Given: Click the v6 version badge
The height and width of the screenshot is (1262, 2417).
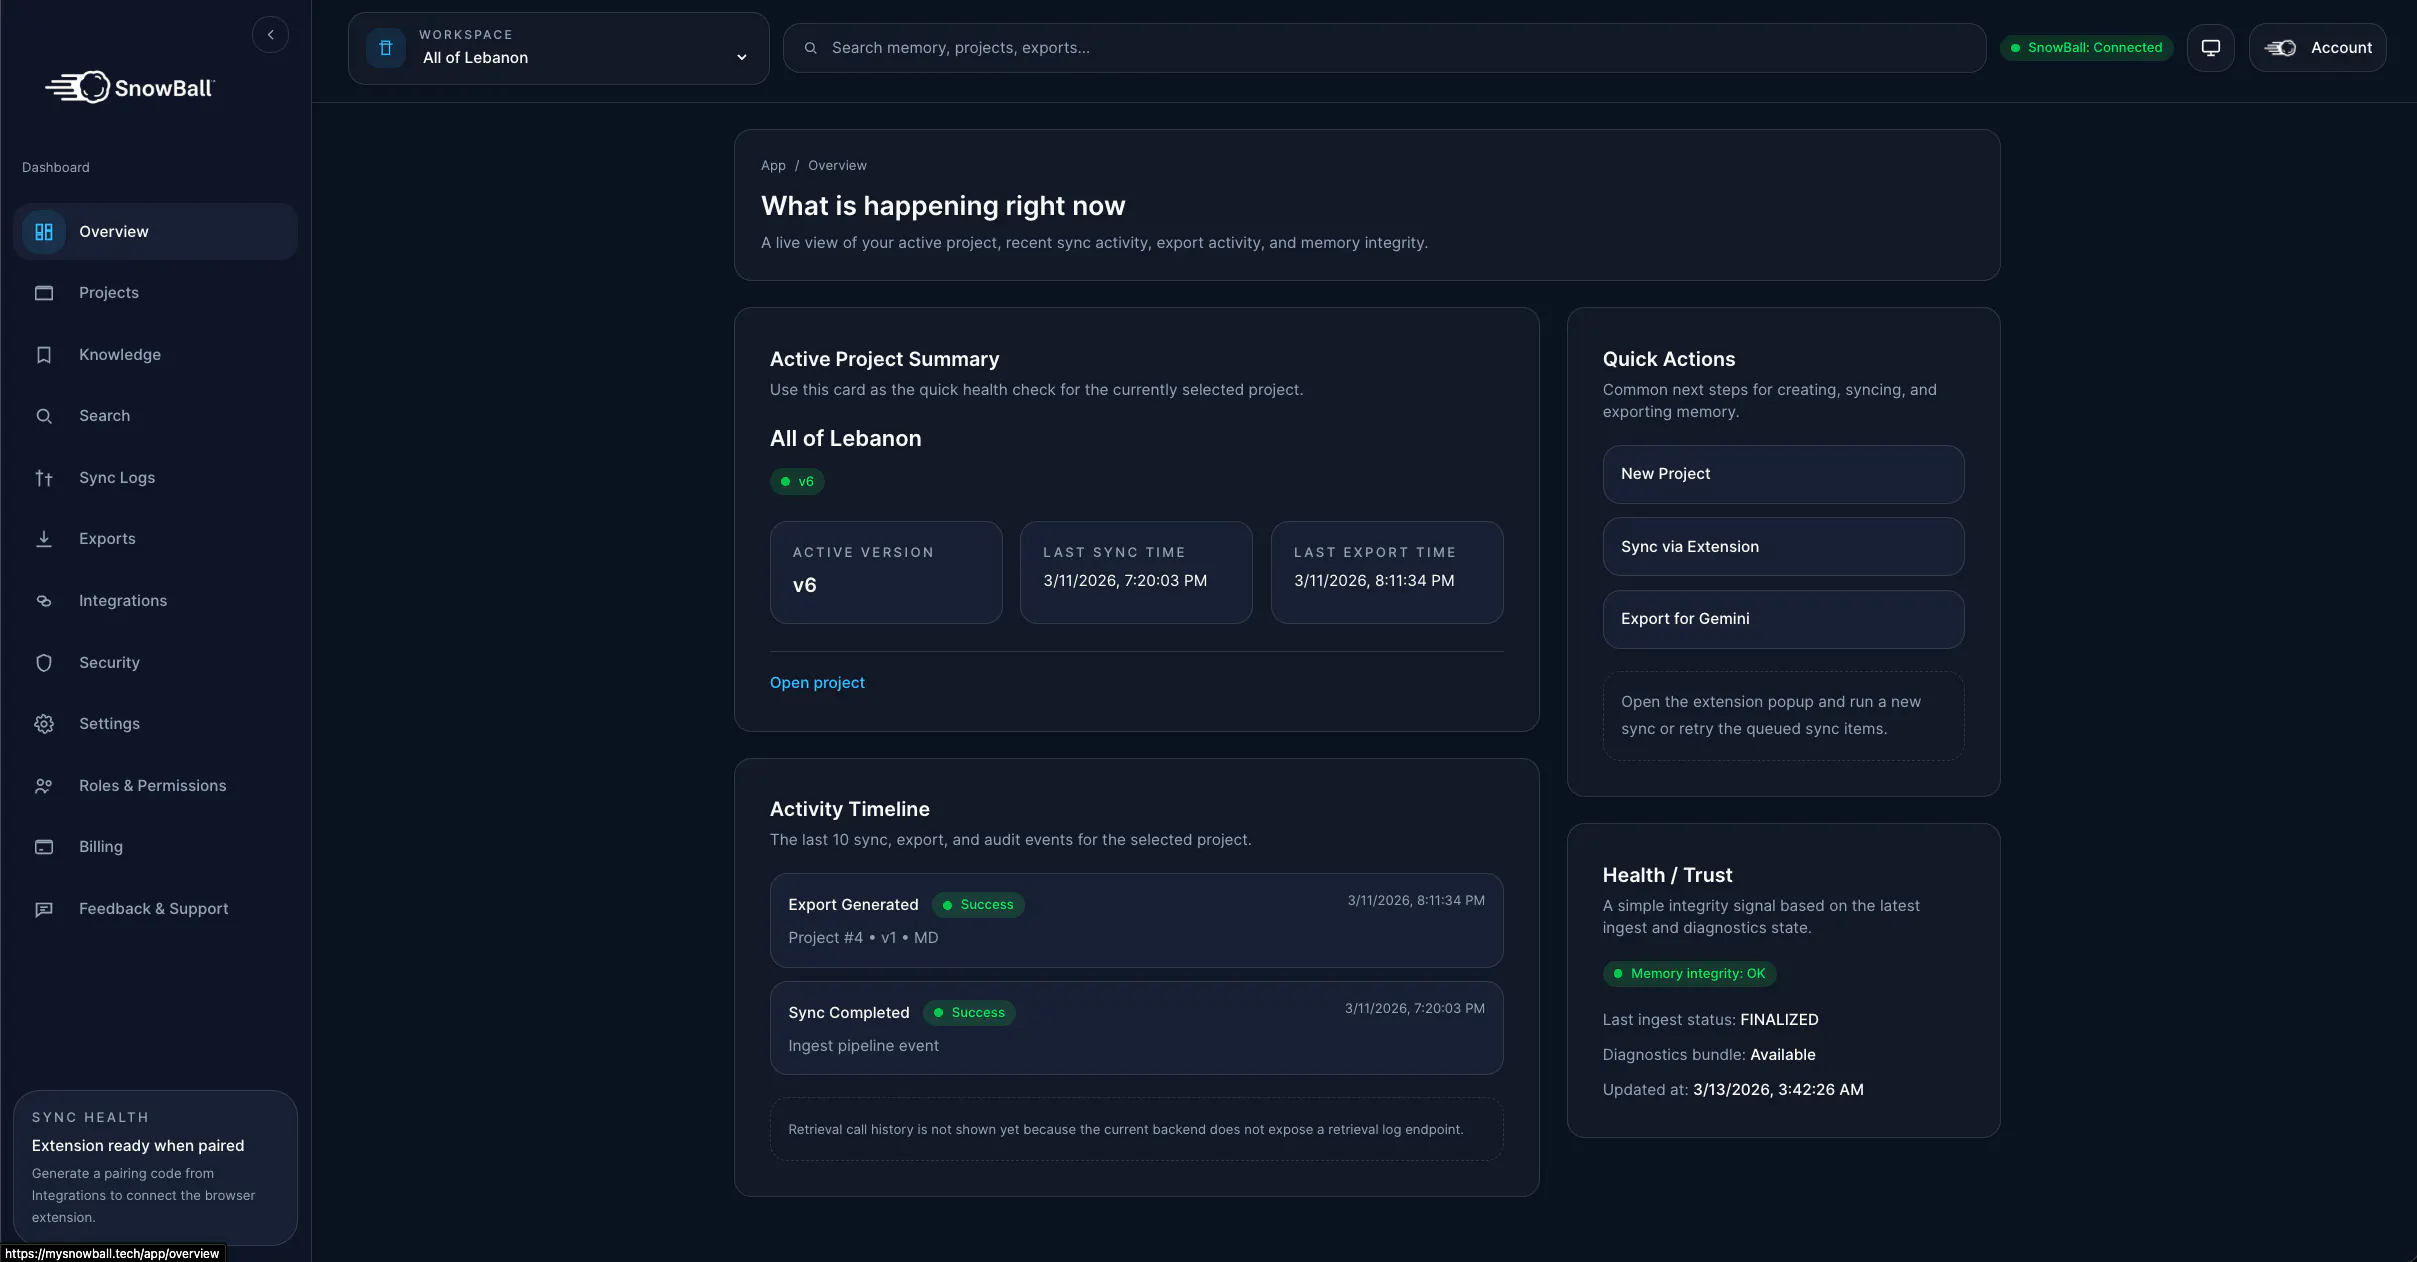Looking at the screenshot, I should click(x=797, y=482).
